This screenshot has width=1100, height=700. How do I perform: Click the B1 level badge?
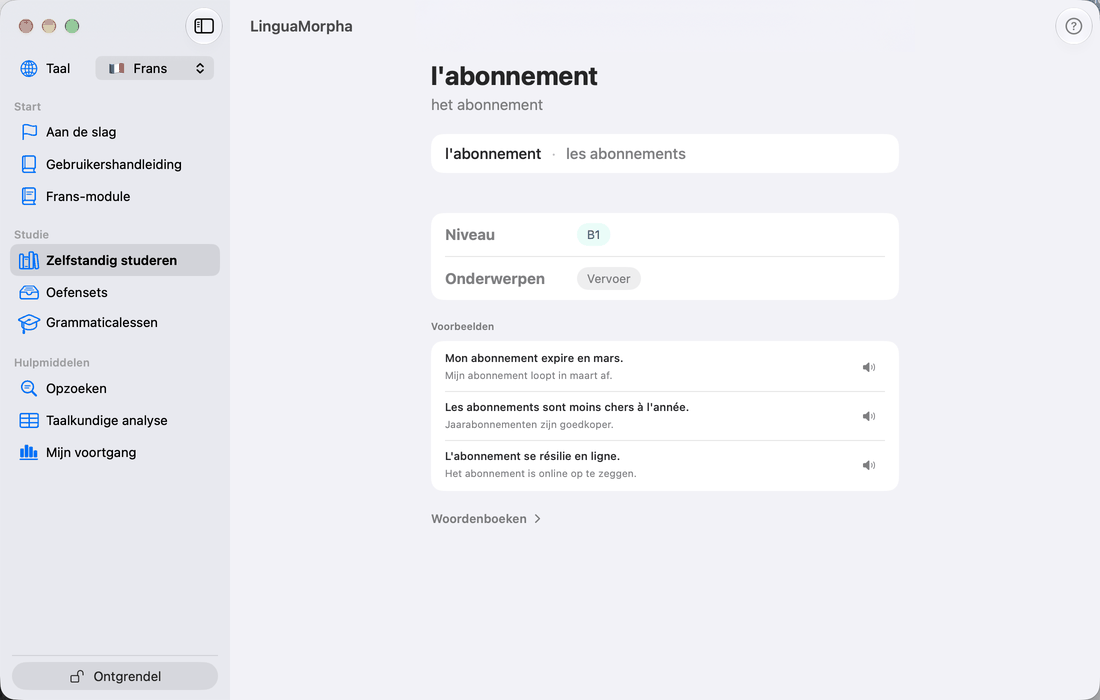593,235
